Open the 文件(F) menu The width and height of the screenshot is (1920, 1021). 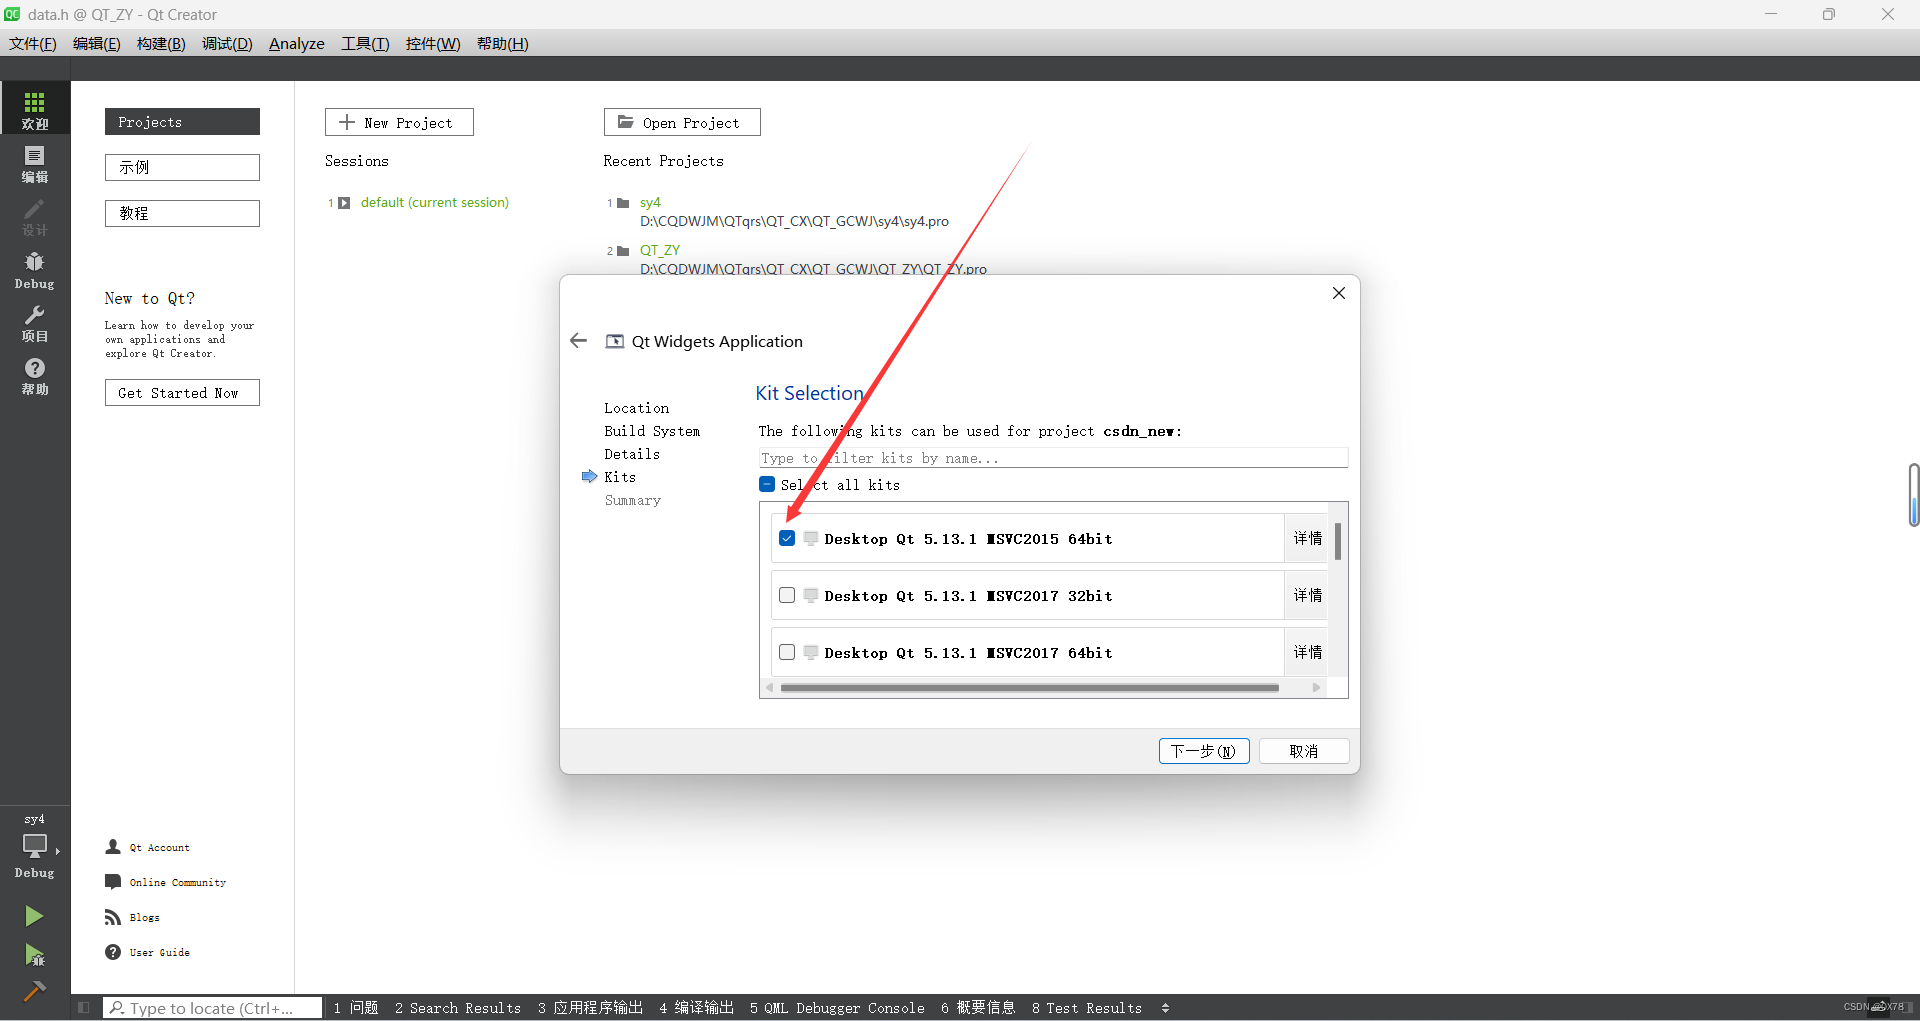coord(33,43)
